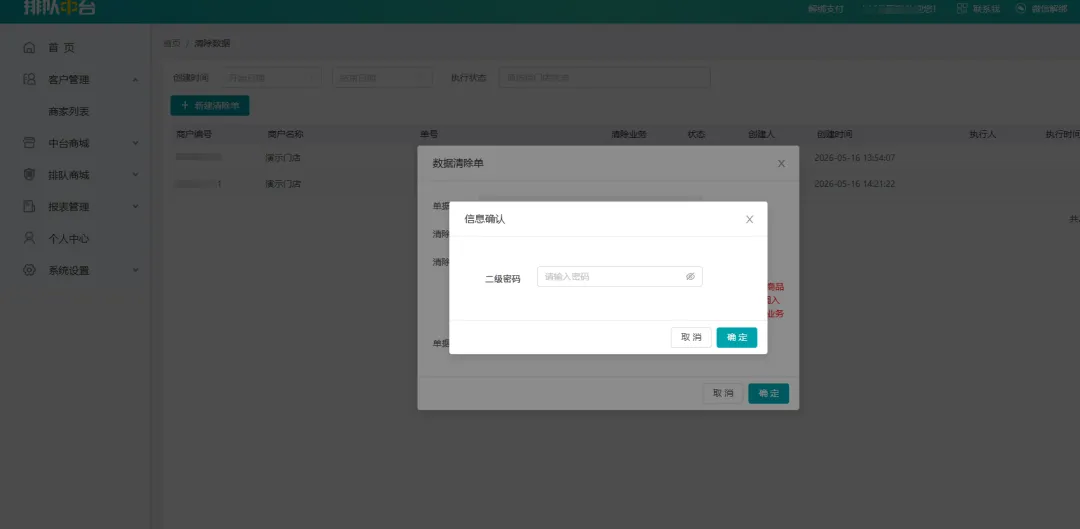Click the 排队中台 logo

point(60,8)
